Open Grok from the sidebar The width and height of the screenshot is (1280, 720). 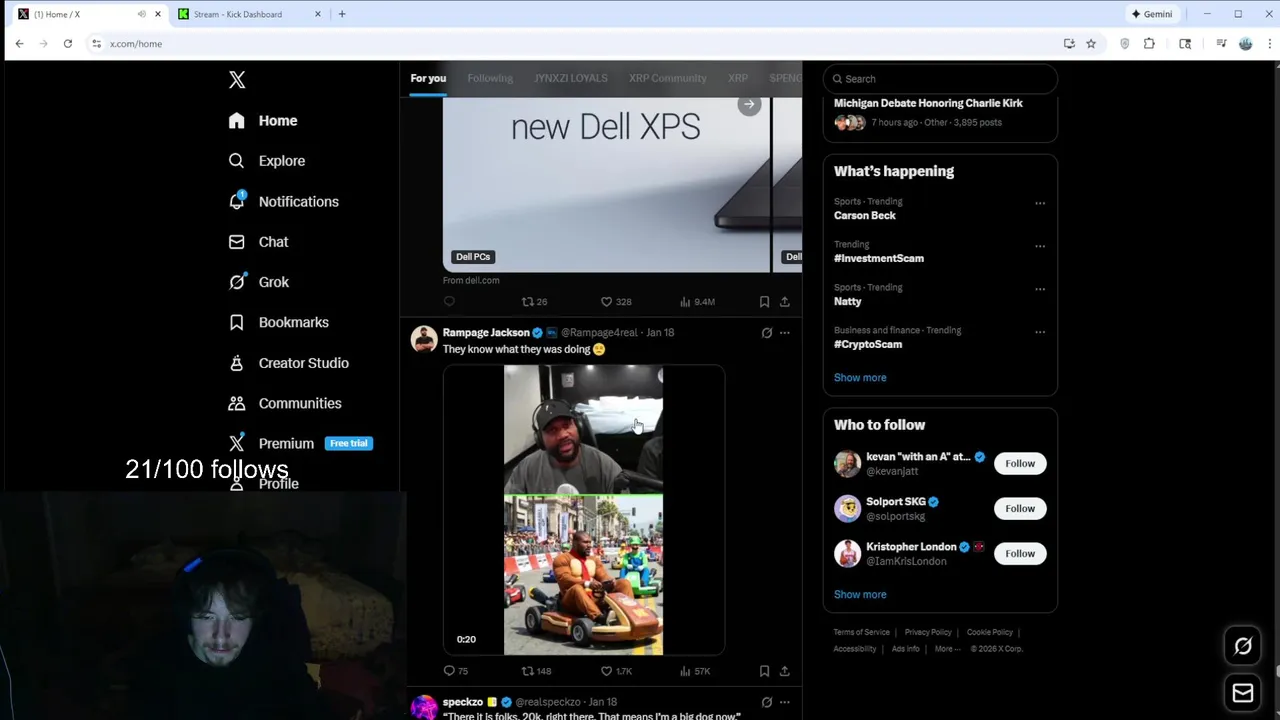click(258, 282)
